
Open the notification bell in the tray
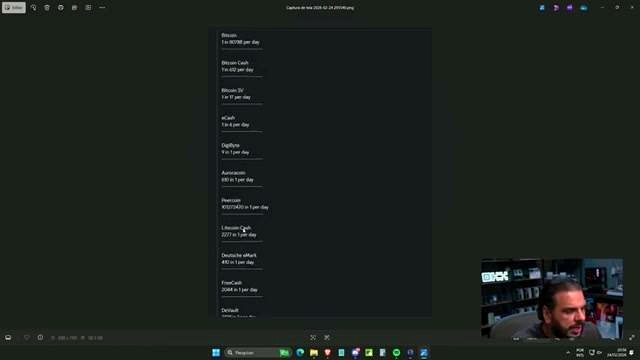pos(632,352)
